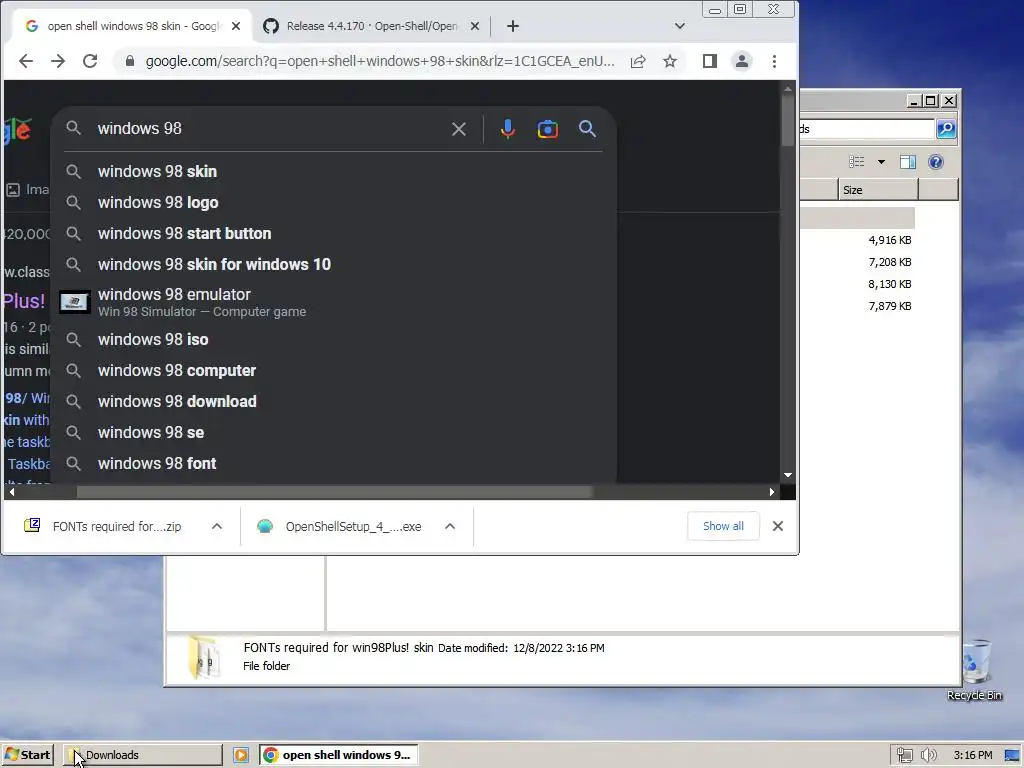
Task: Open the Chrome profile avatar
Action: (742, 61)
